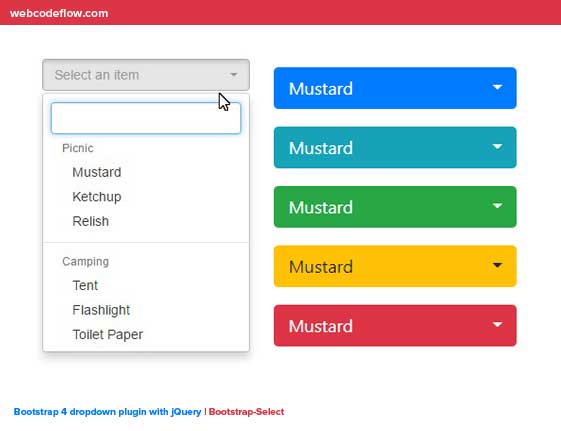Open the yellow Mustard dropdown
561x431 pixels.
[395, 266]
